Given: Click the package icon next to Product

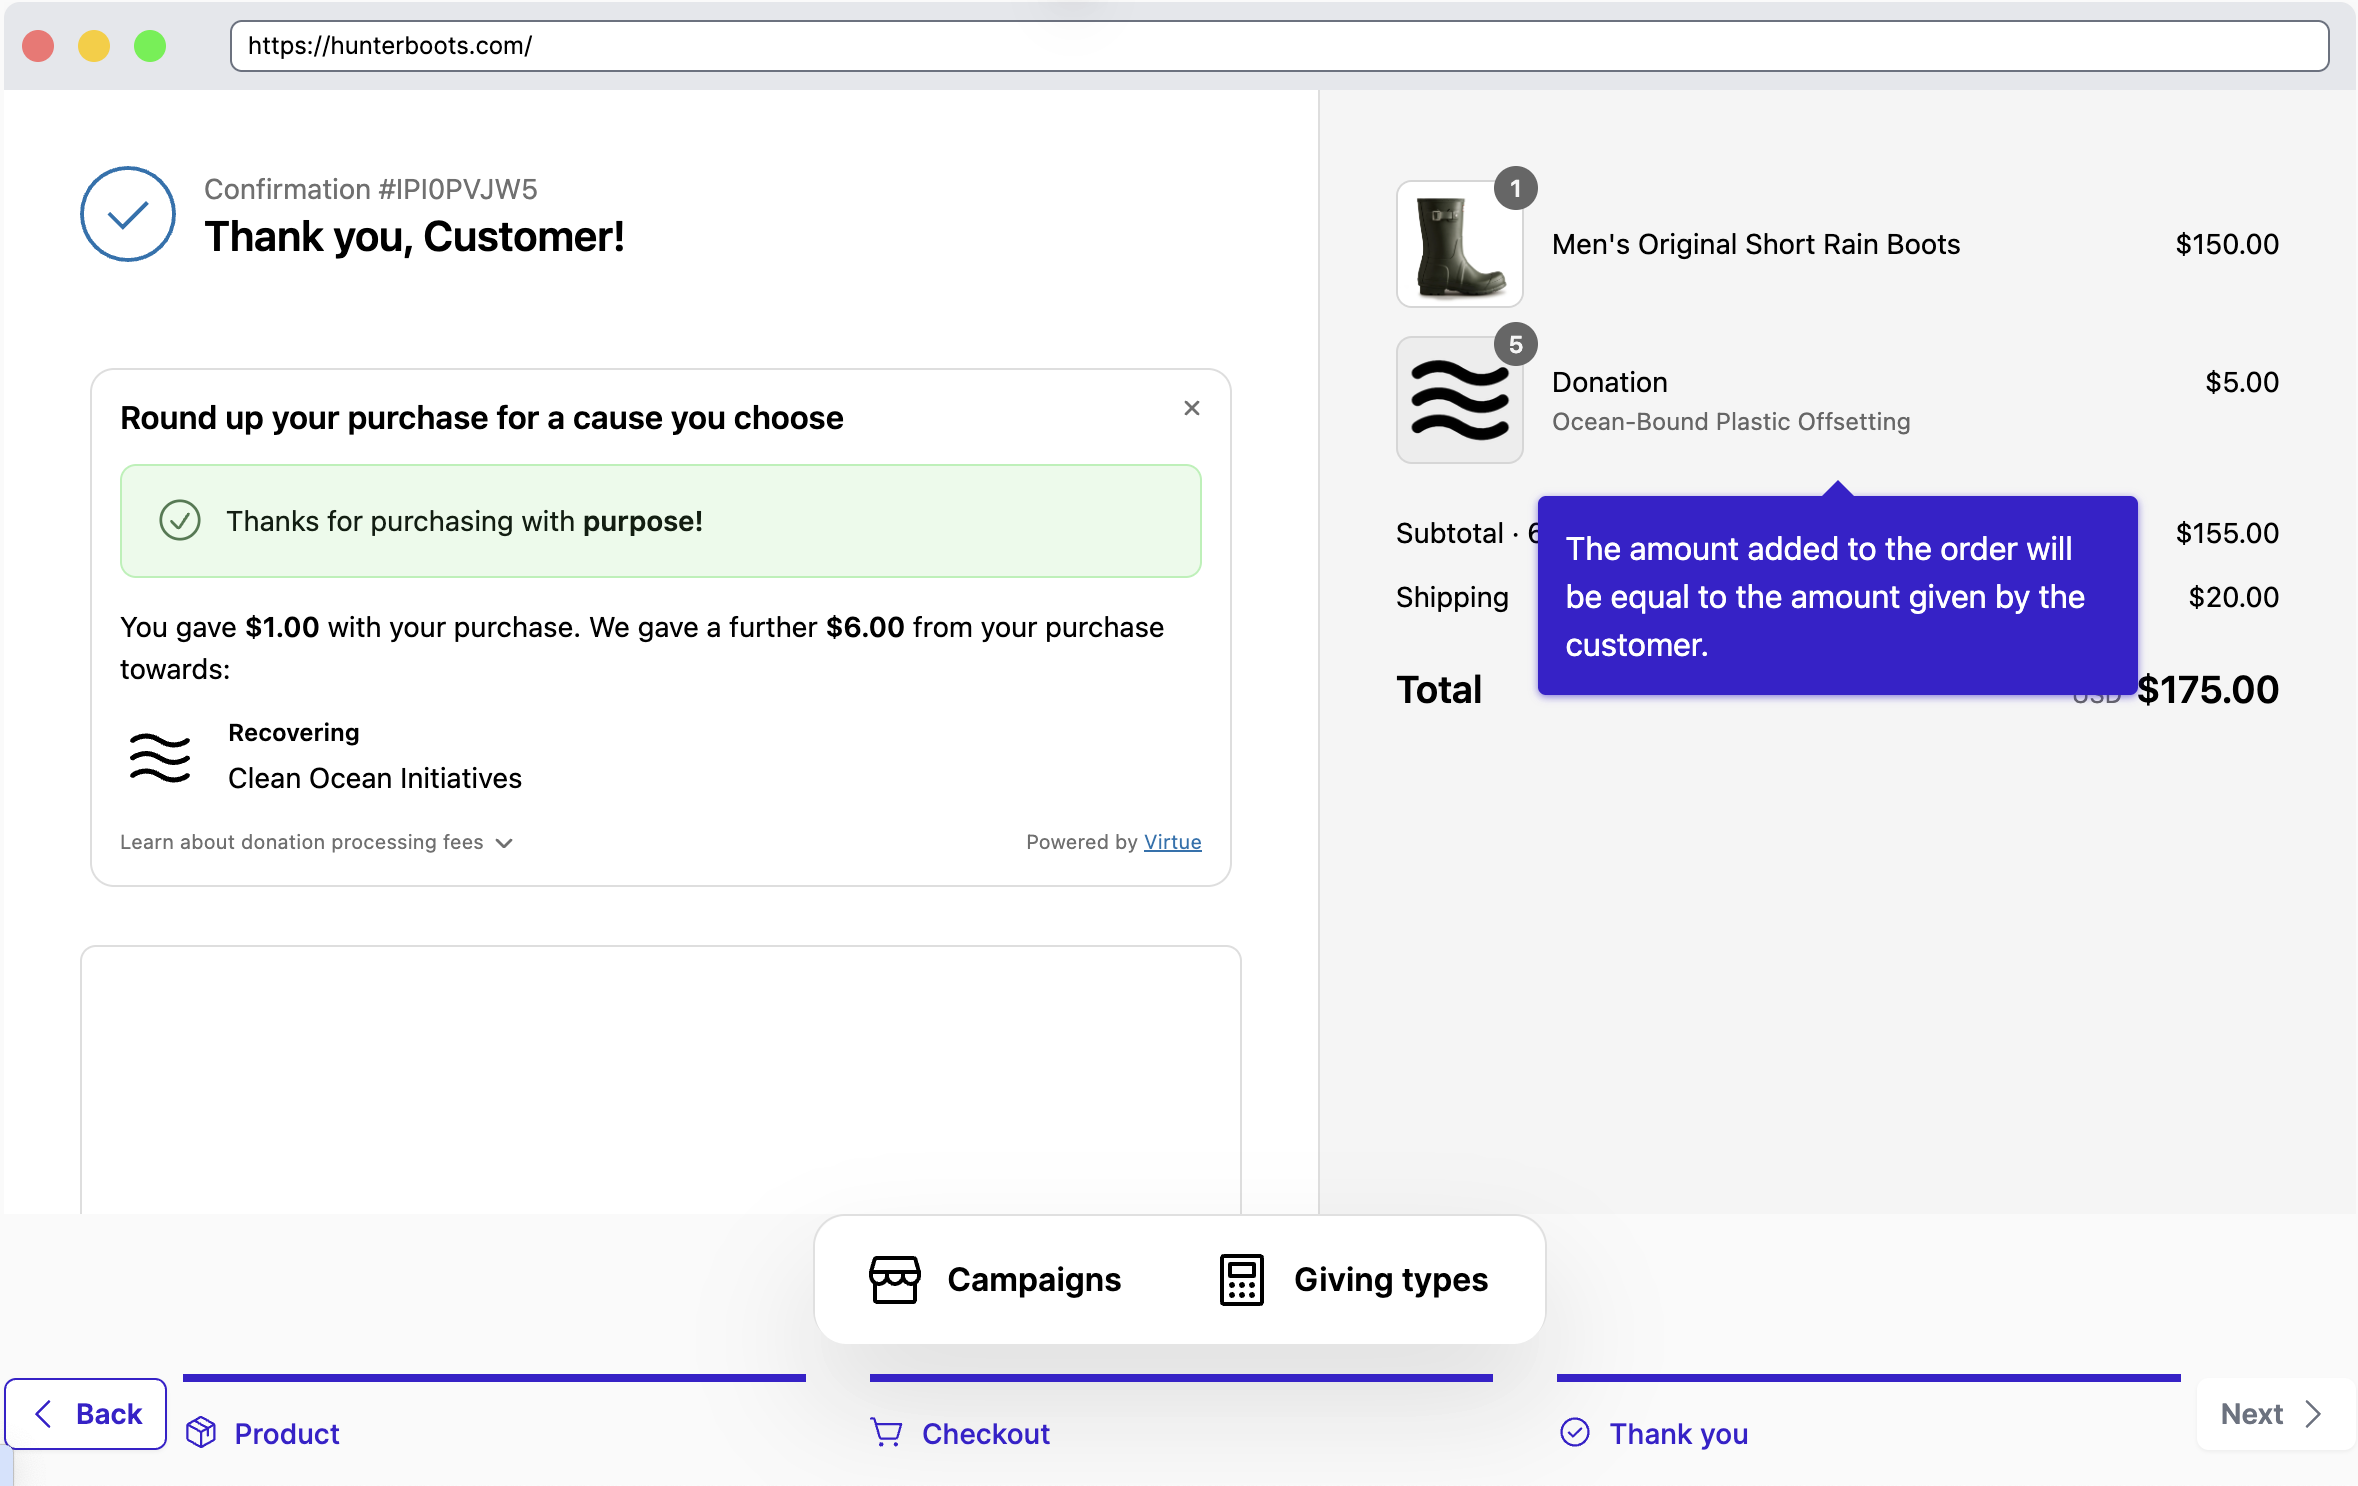Looking at the screenshot, I should click(203, 1433).
